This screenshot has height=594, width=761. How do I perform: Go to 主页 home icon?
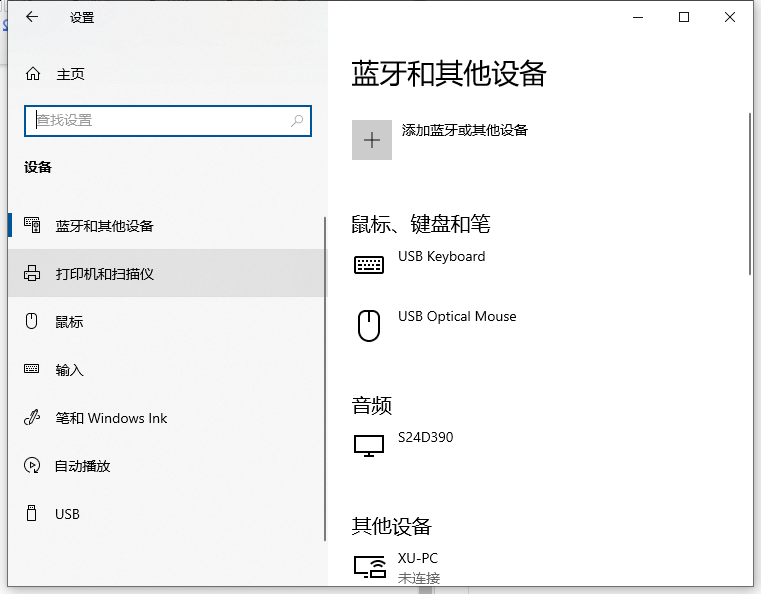[x=33, y=74]
